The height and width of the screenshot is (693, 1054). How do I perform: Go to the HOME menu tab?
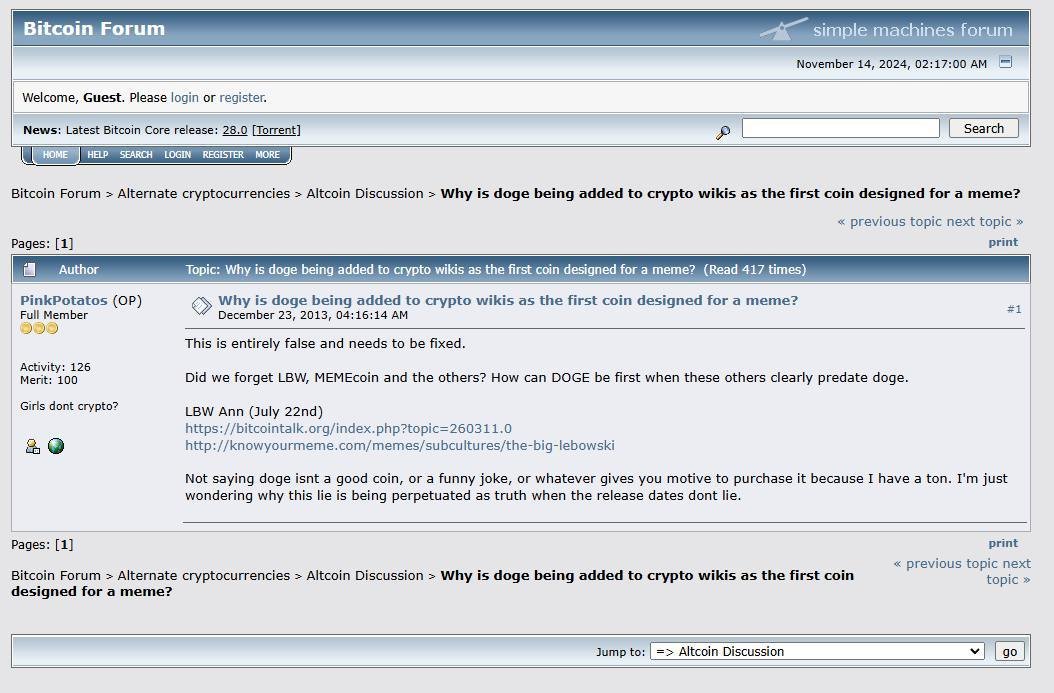(55, 155)
